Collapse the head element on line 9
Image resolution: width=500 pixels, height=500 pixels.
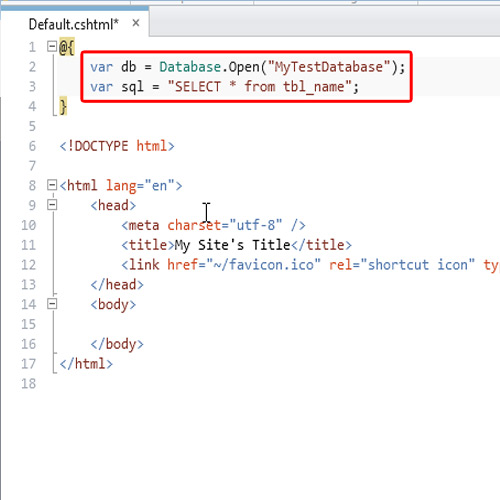pos(52,205)
